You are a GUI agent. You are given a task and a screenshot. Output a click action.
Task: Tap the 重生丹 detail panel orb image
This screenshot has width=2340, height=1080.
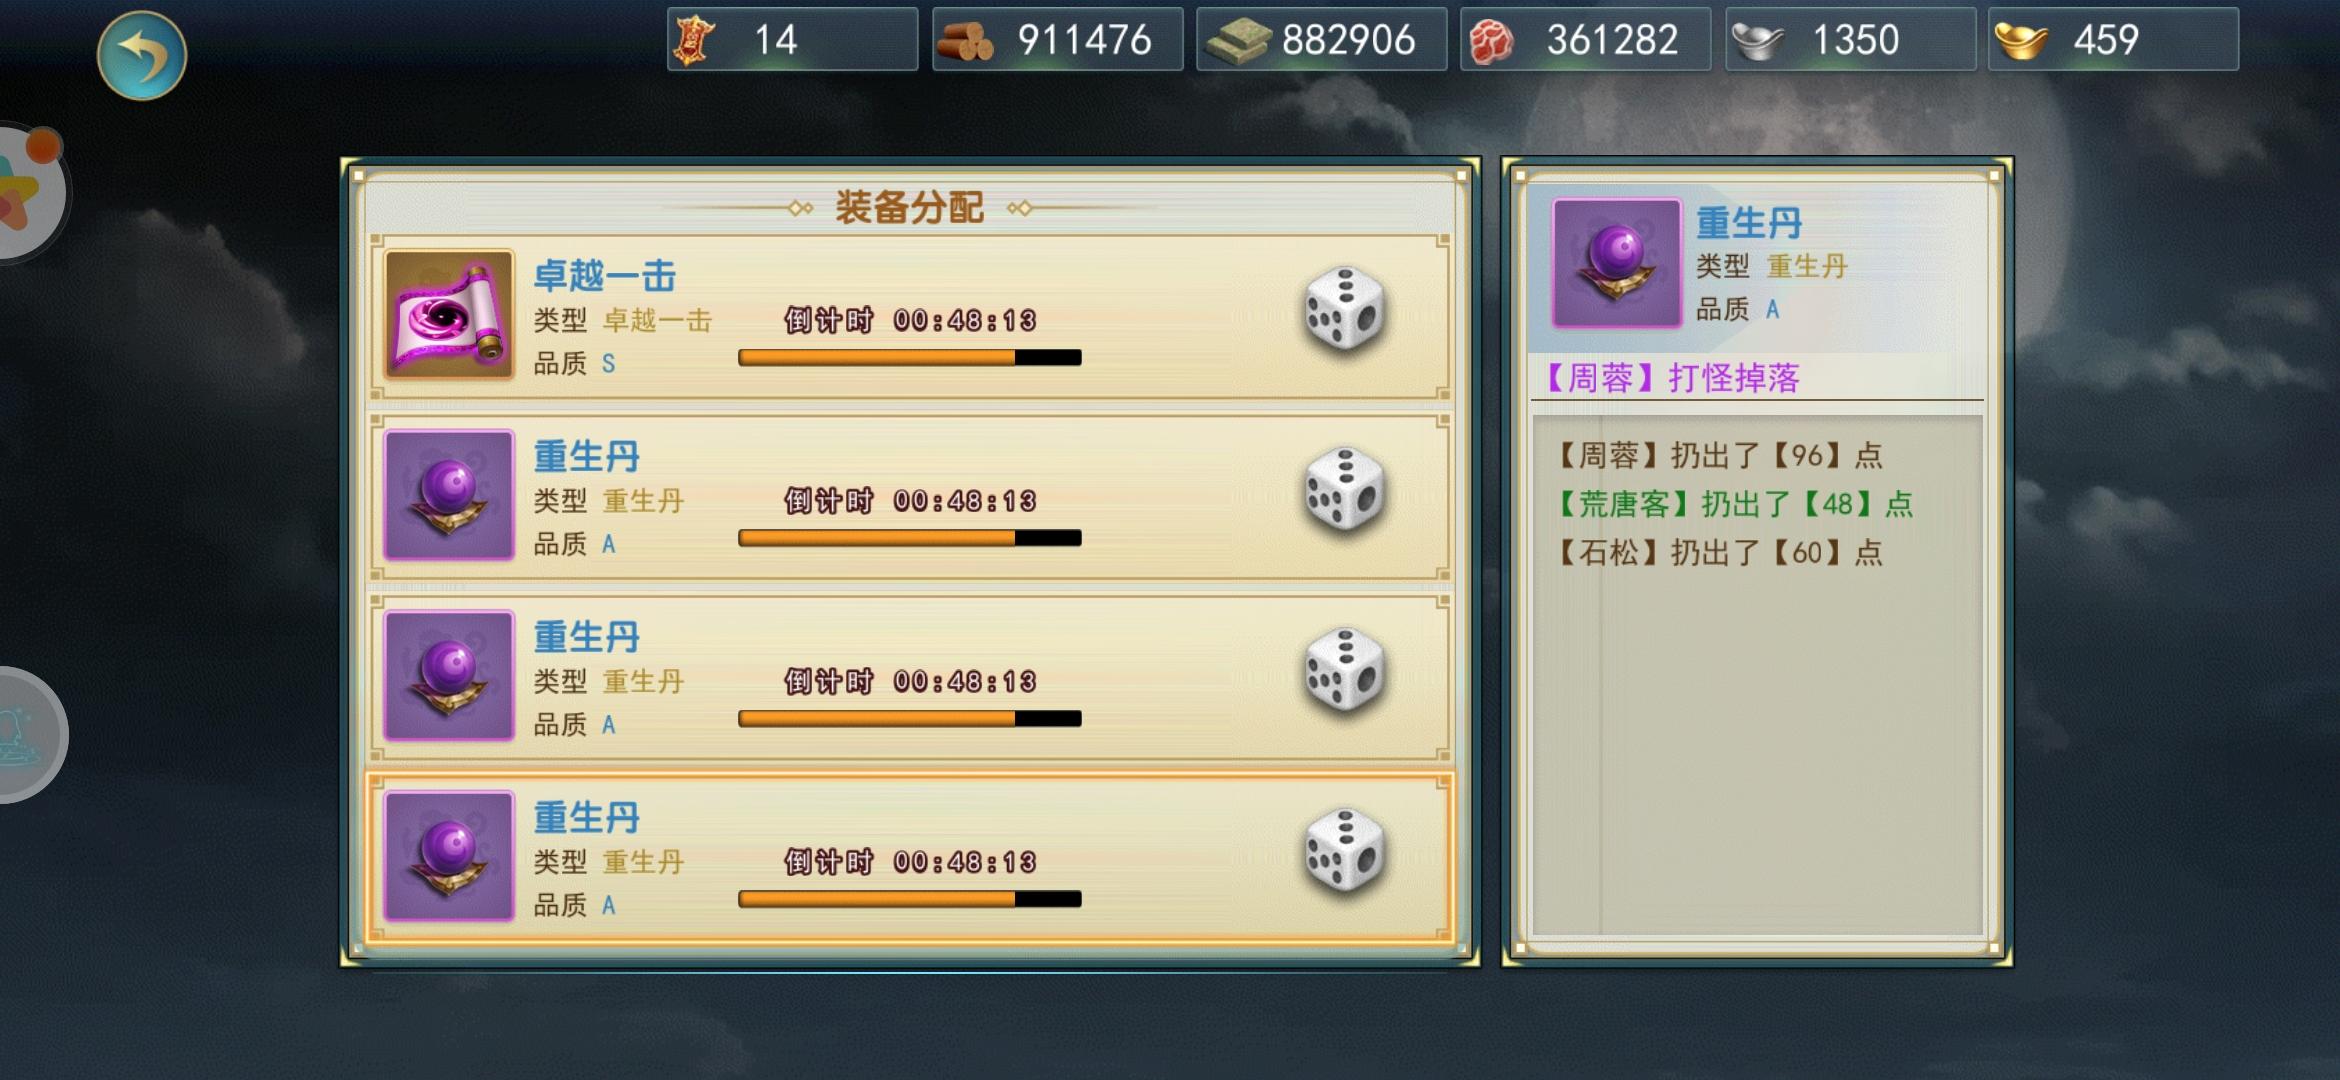[1616, 263]
